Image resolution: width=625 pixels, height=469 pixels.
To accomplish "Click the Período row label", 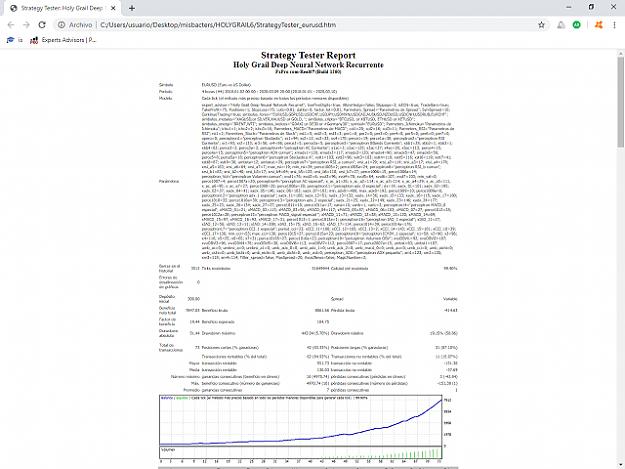I will coord(165,92).
